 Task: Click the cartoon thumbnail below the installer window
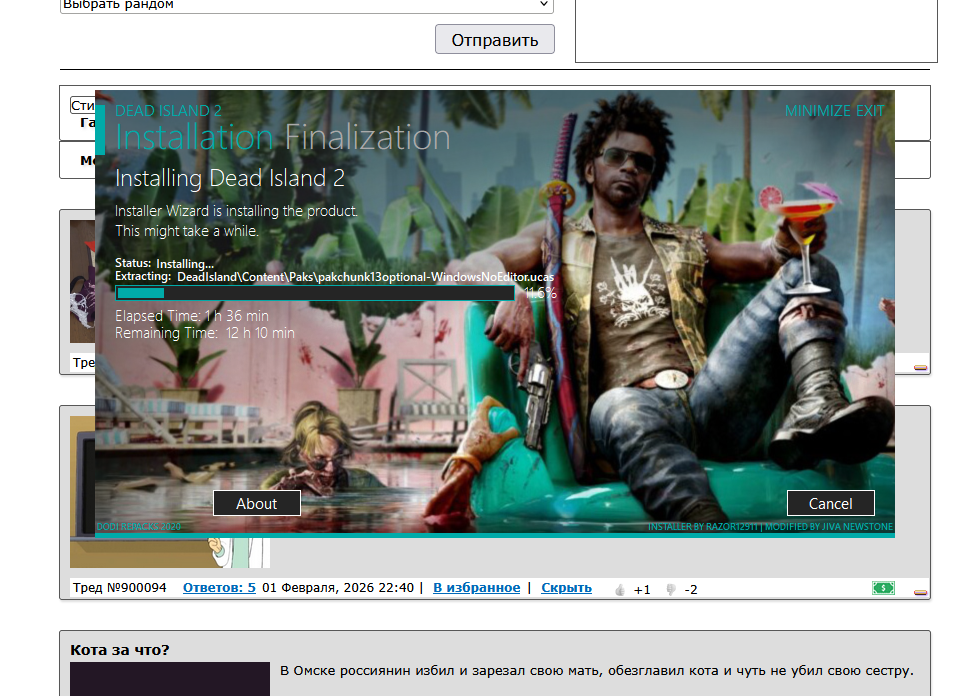coord(240,552)
